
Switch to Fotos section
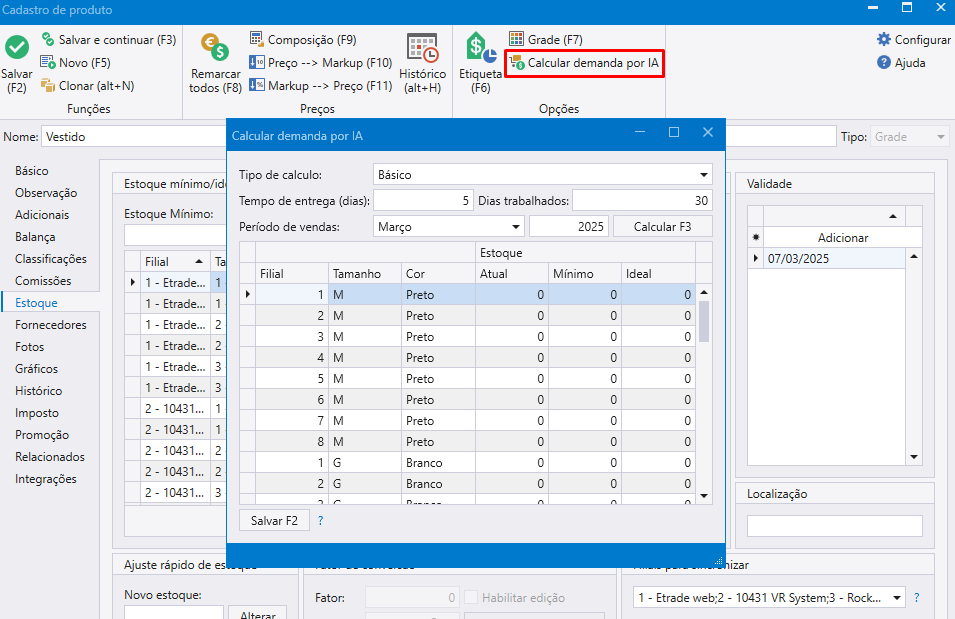click(29, 347)
